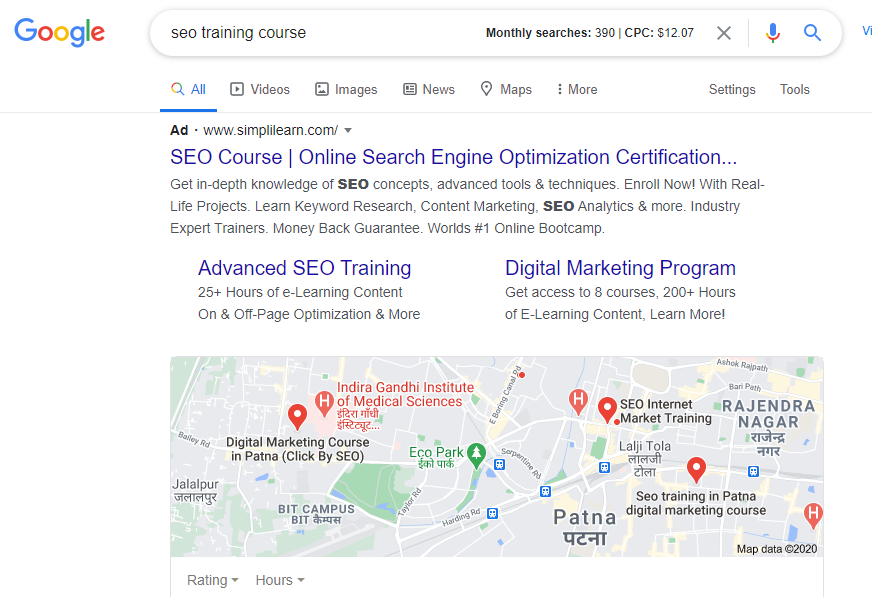Image resolution: width=872 pixels, height=597 pixels.
Task: Click hospital marker left of SEO Internet pin
Action: (578, 402)
